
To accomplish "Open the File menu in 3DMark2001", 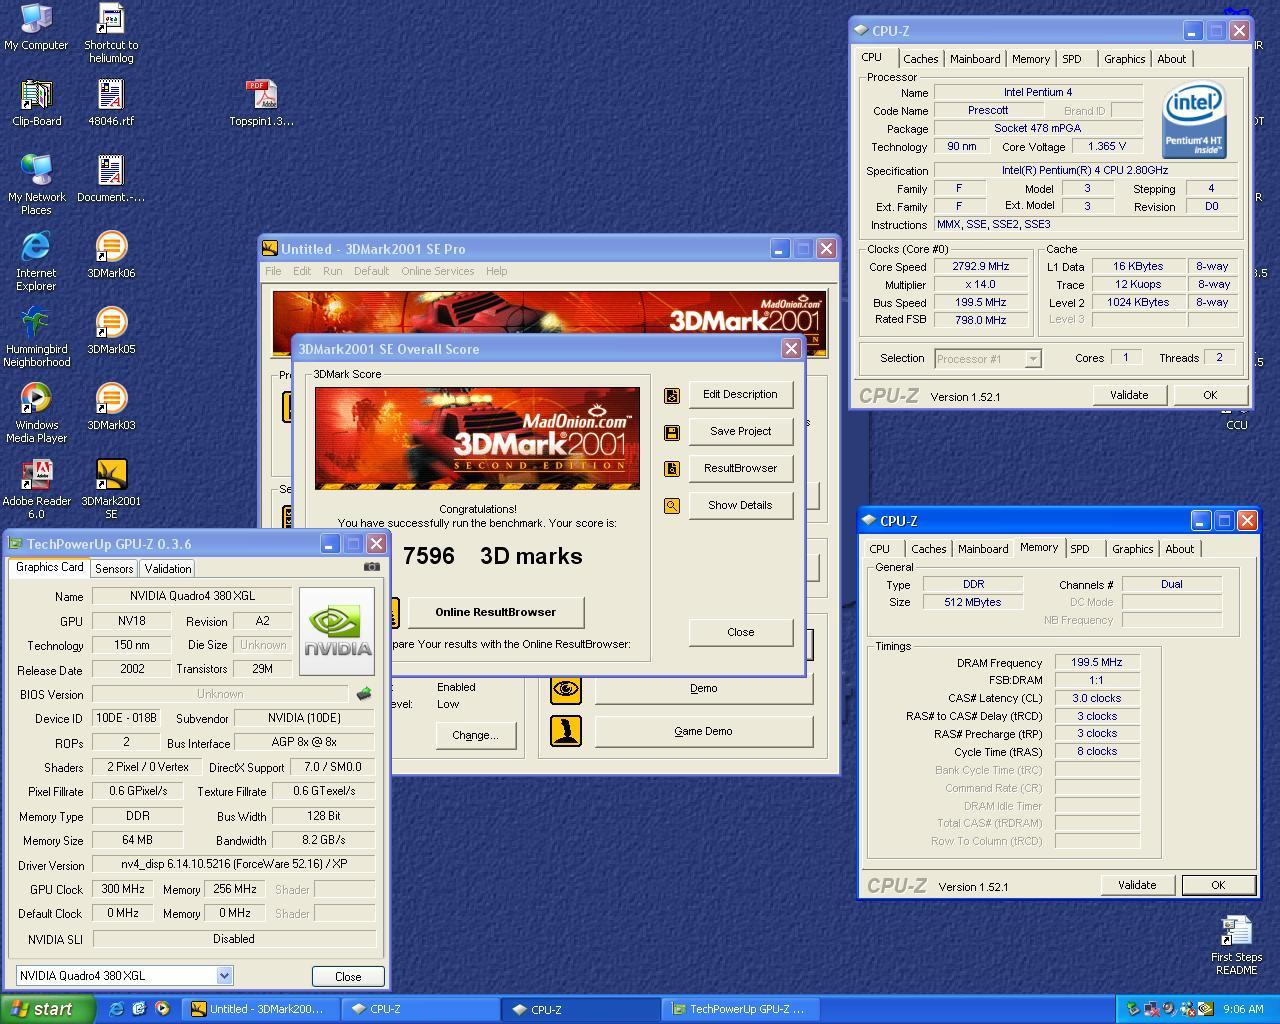I will point(273,271).
